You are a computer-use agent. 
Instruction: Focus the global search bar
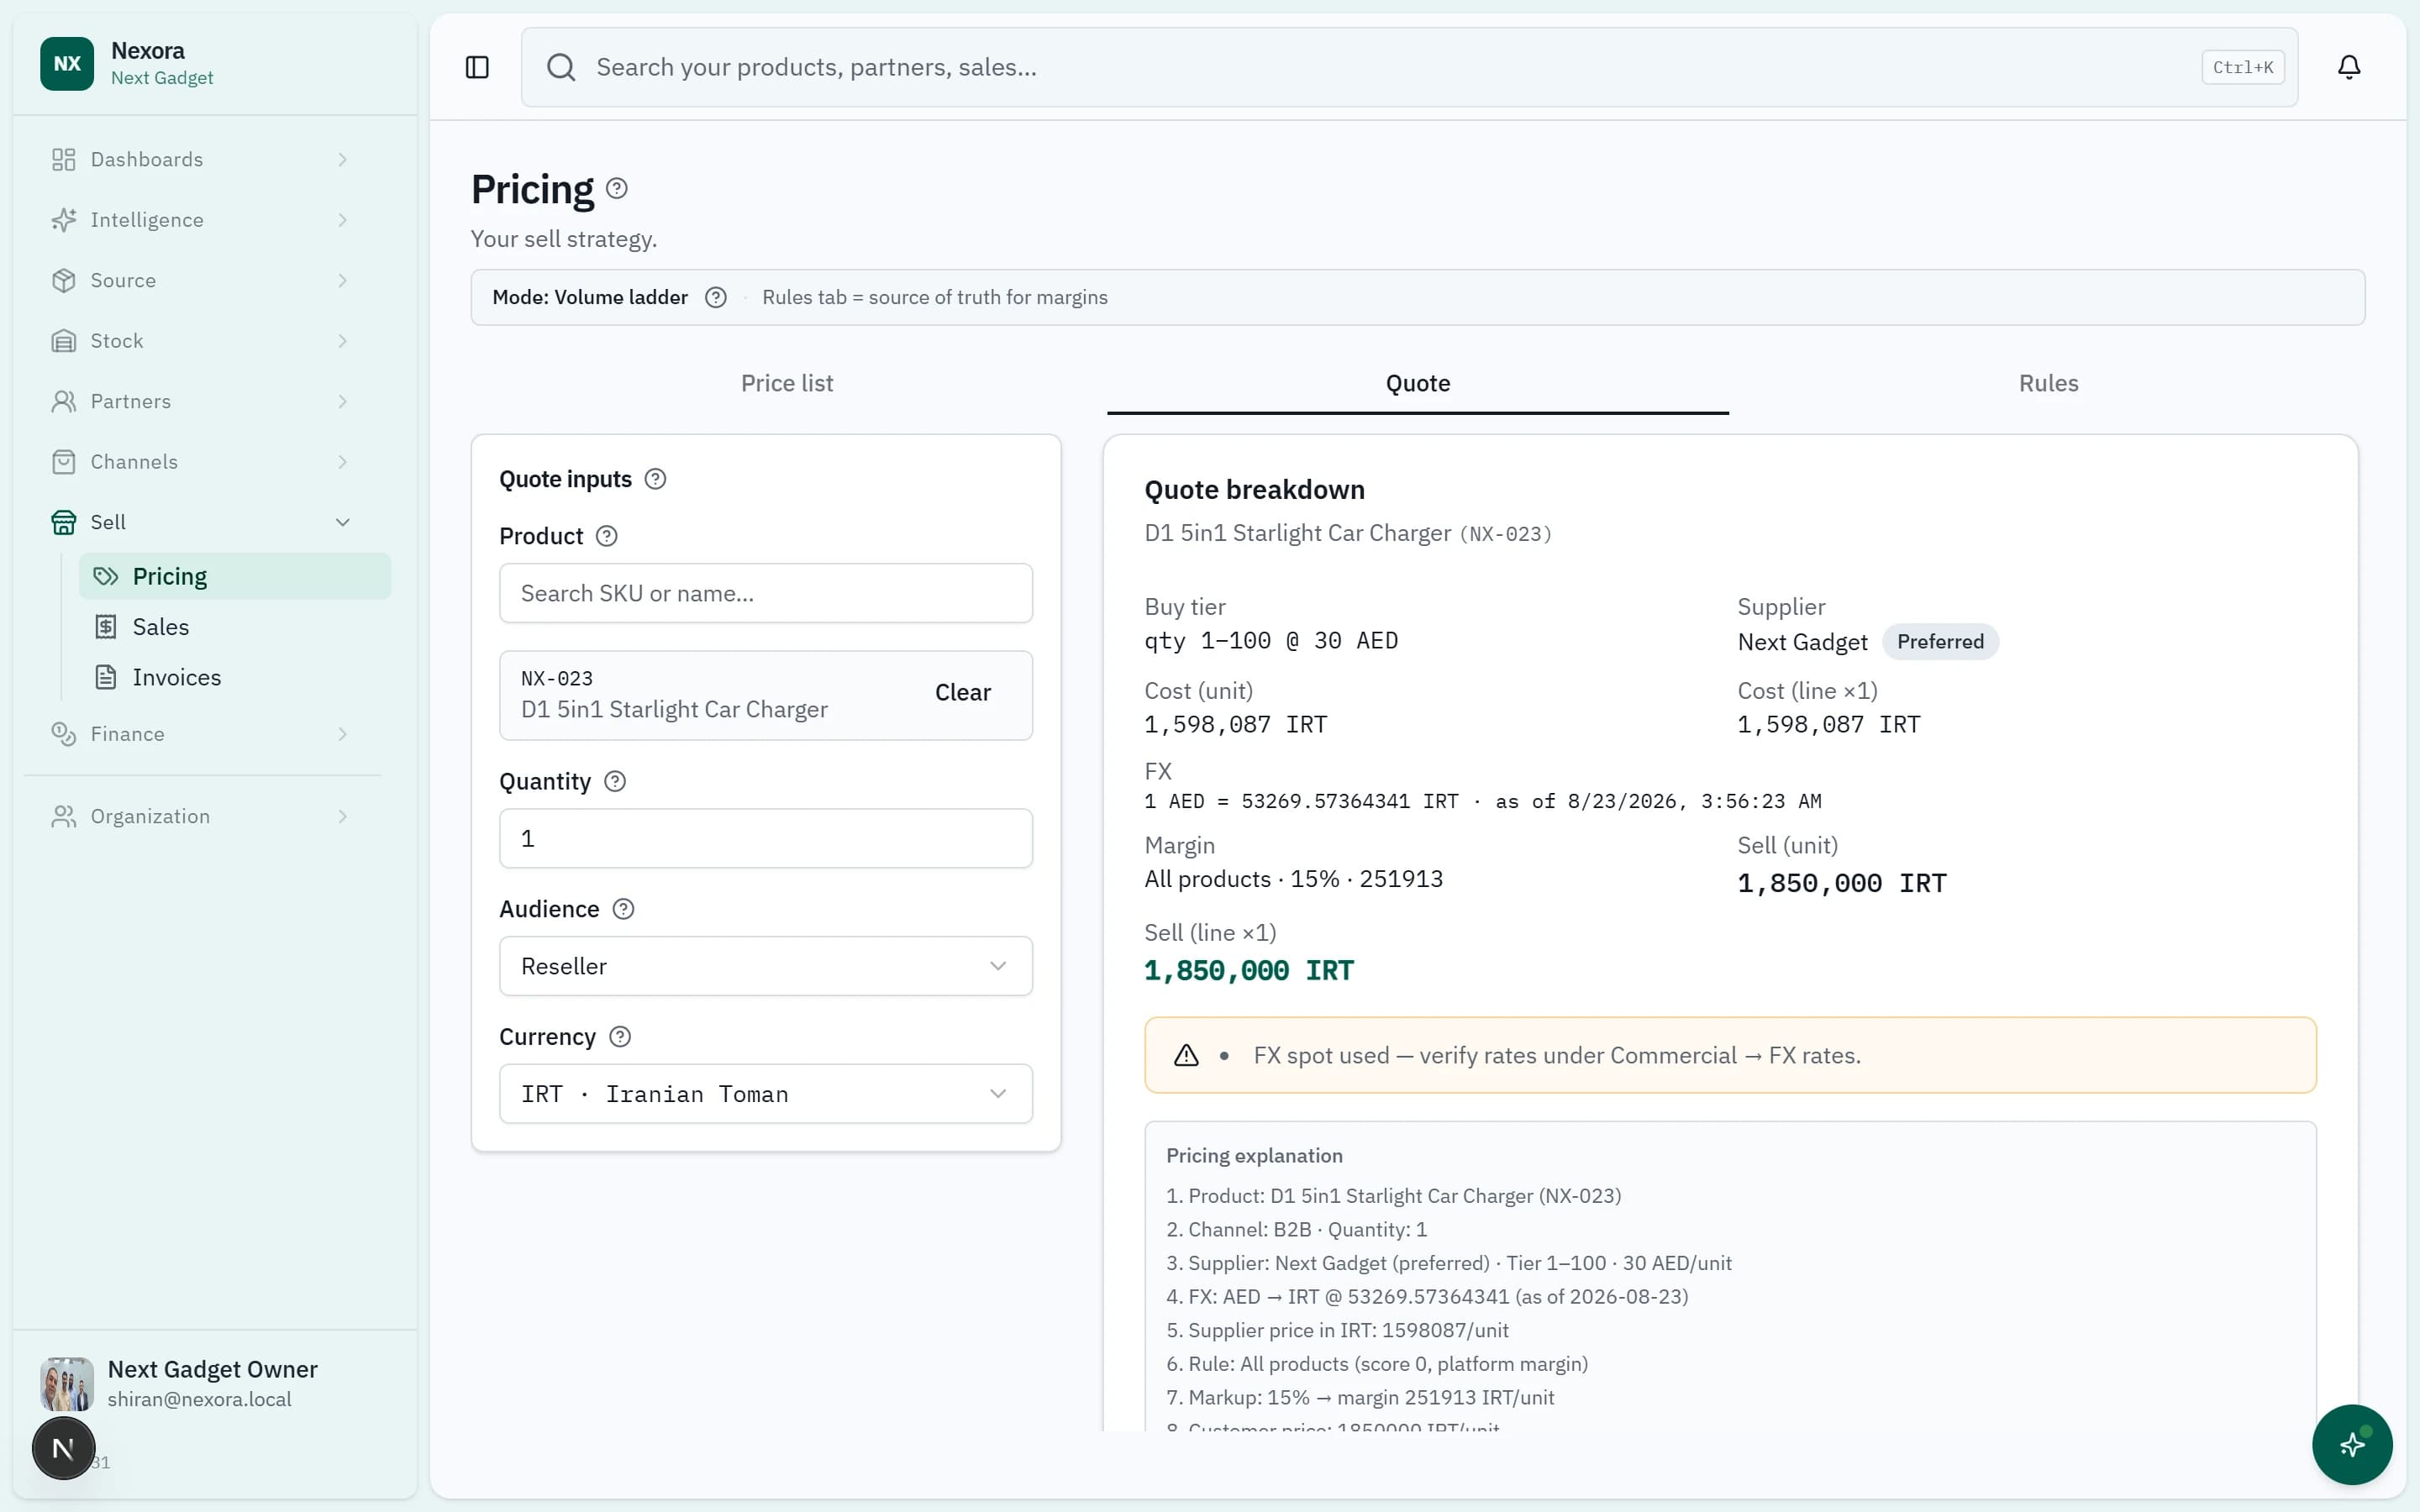(x=1409, y=67)
